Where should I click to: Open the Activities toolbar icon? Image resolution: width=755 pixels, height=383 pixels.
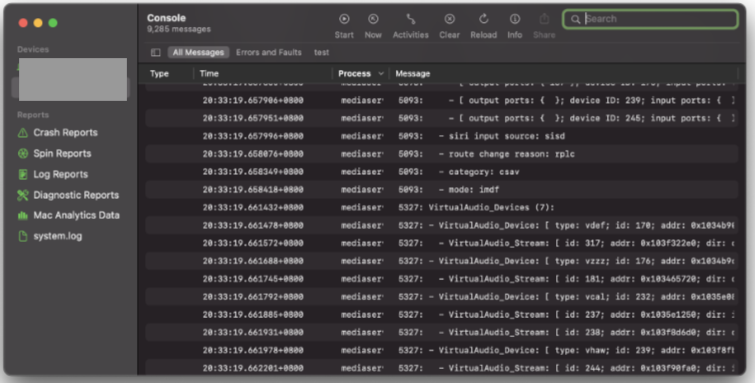[x=410, y=19]
